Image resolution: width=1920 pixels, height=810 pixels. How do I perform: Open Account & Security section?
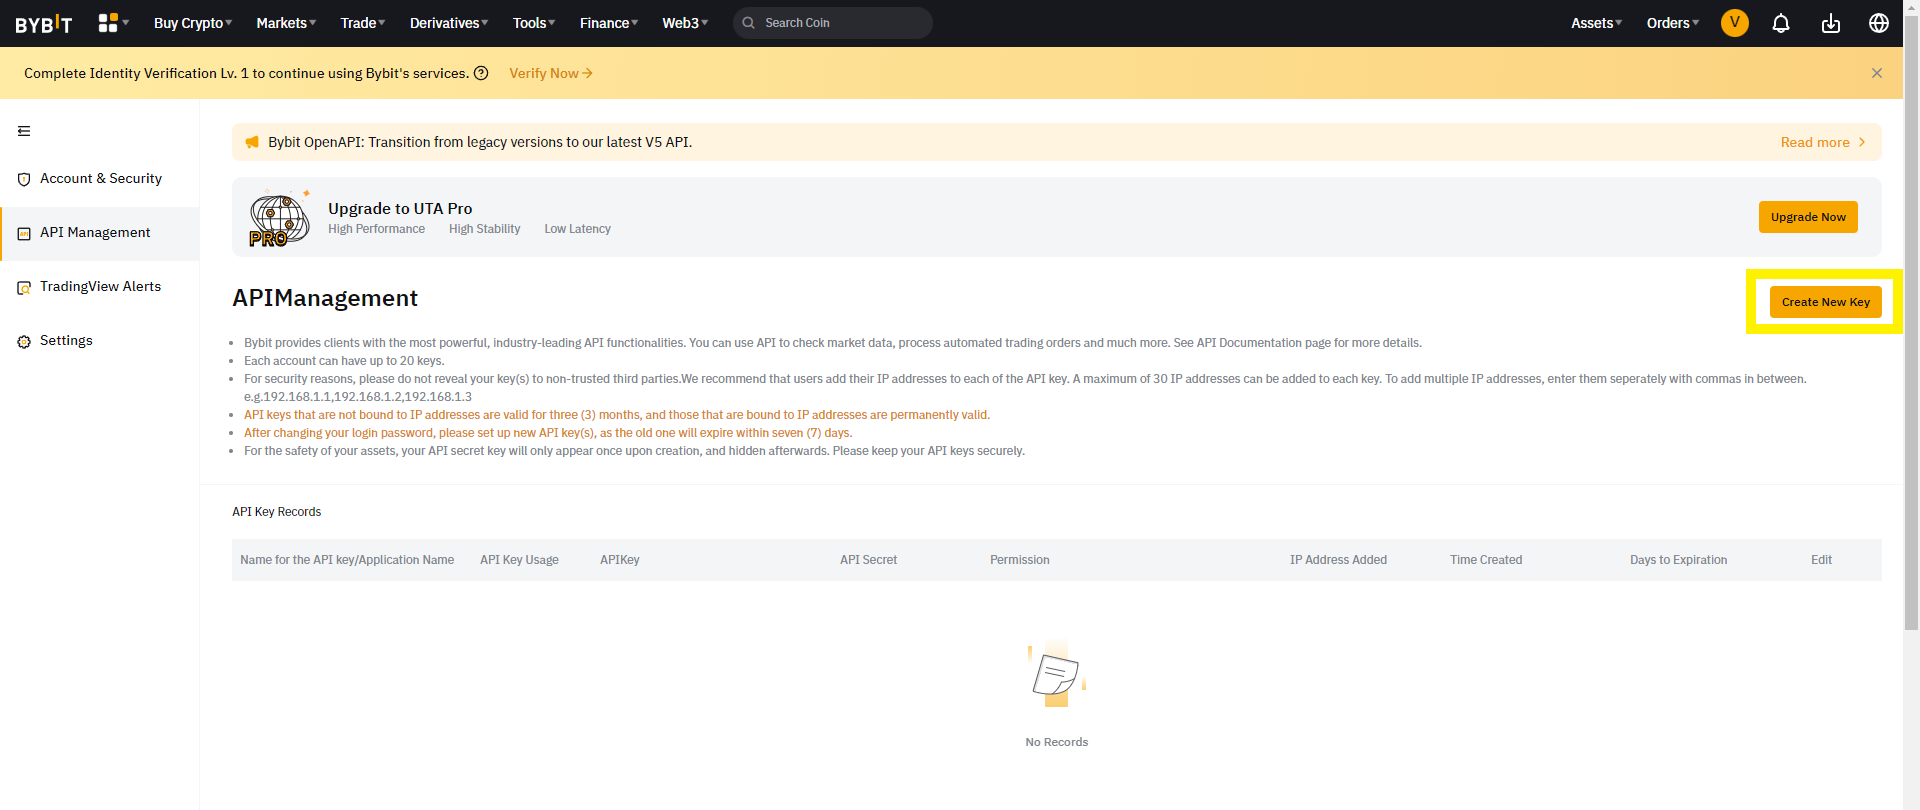pyautogui.click(x=100, y=179)
